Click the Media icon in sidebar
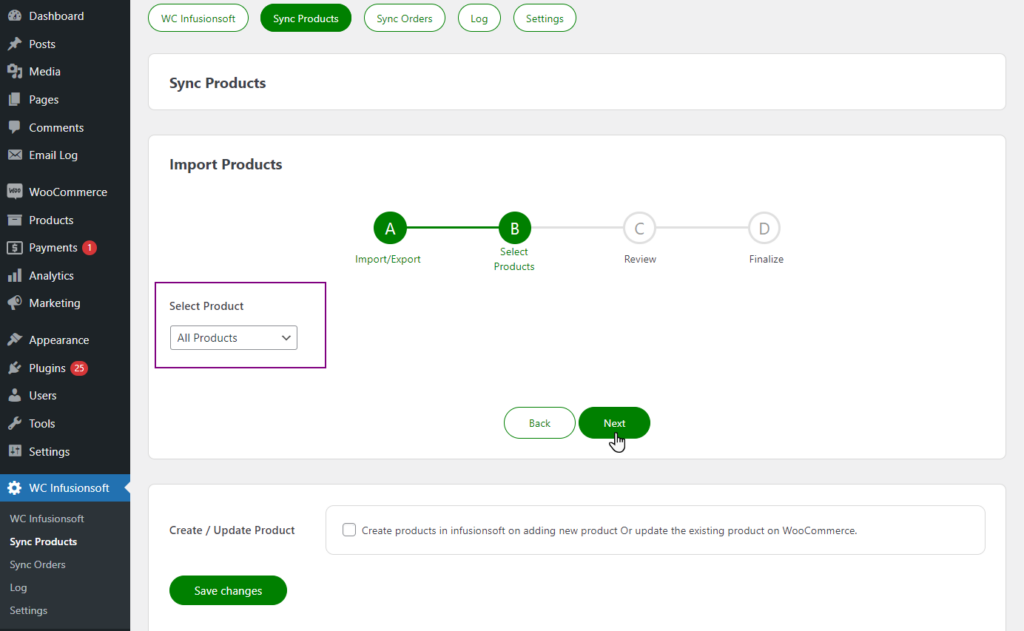The image size is (1024, 631). tap(14, 71)
